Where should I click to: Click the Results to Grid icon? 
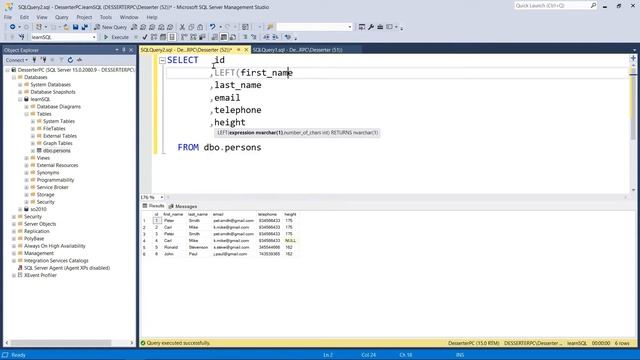224,37
